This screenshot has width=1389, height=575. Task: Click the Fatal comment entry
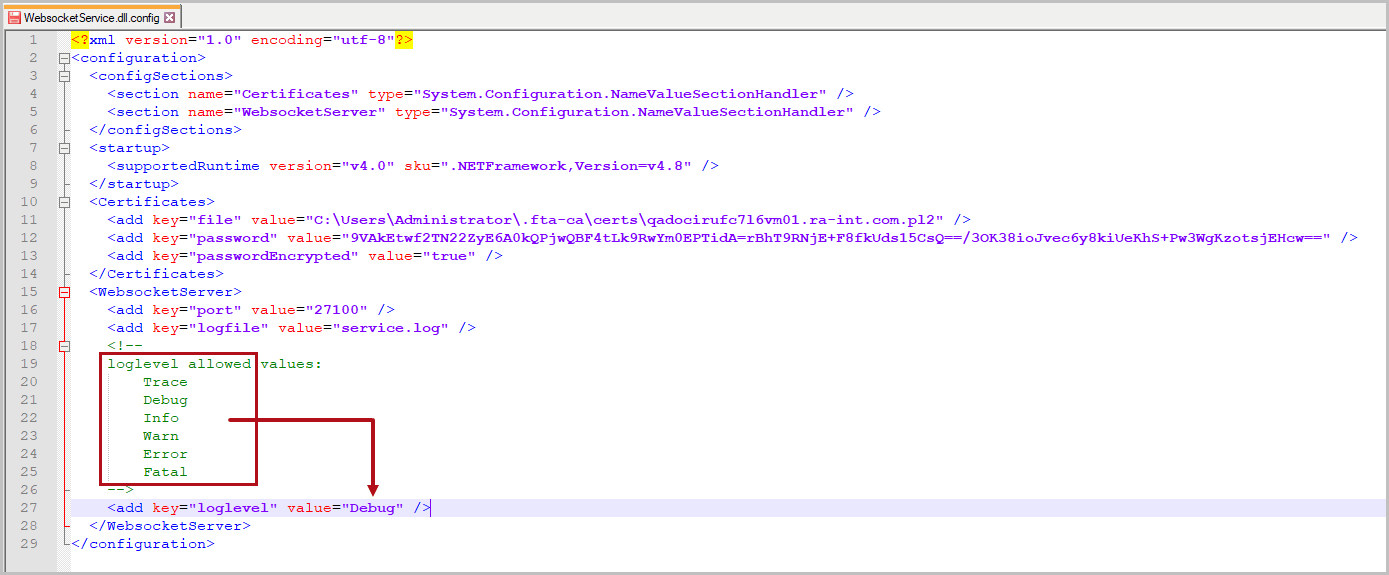coord(165,472)
